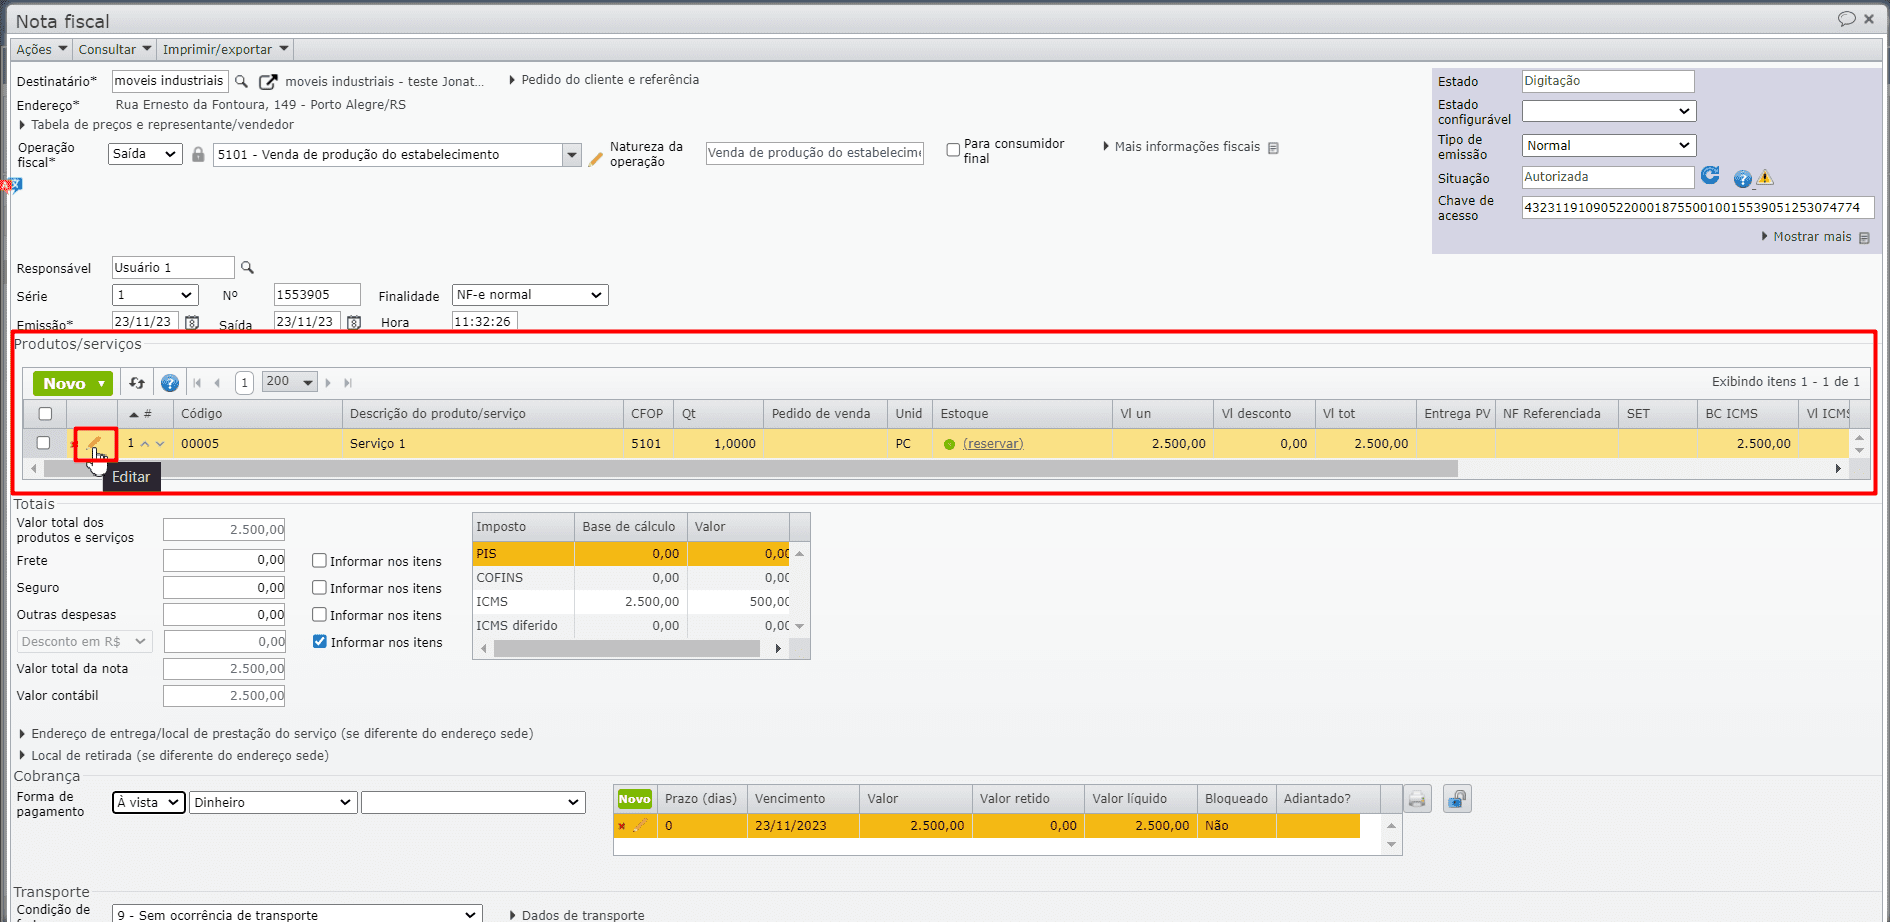
Task: Click the Nº 1553905 number field
Action: point(317,295)
